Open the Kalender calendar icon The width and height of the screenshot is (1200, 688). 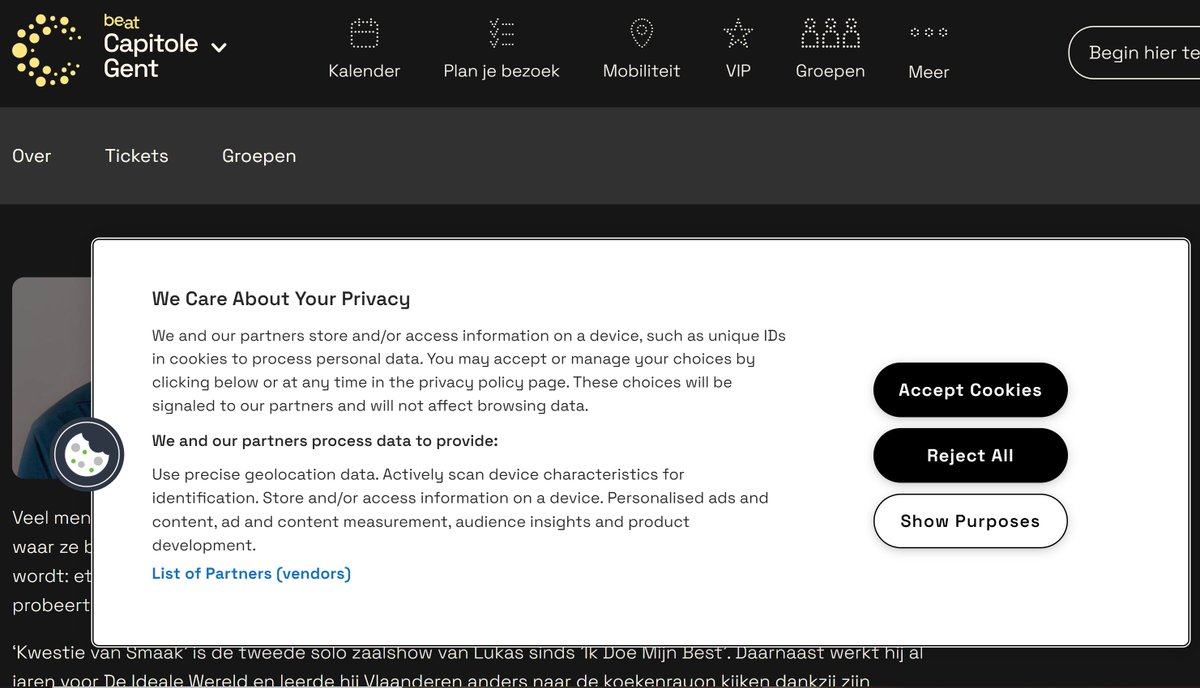[364, 34]
